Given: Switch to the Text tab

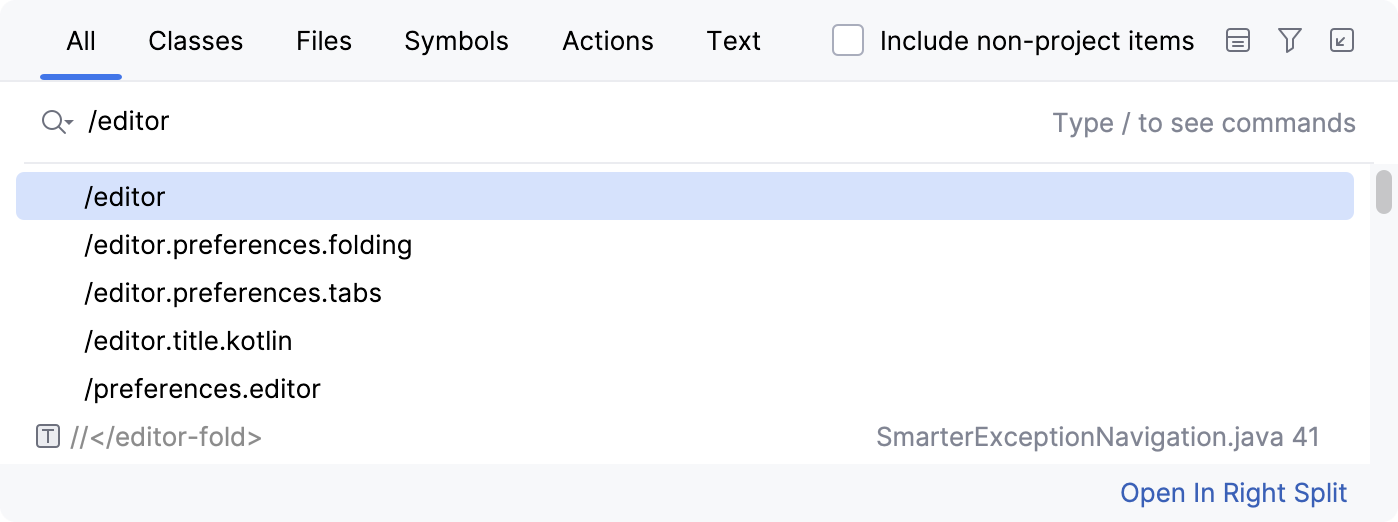Looking at the screenshot, I should (734, 41).
